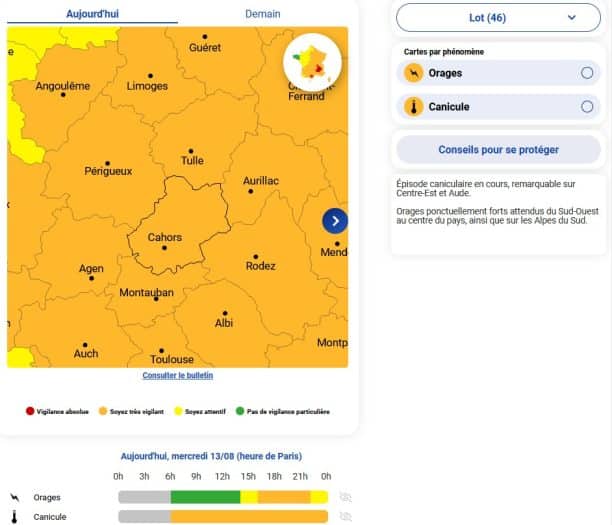612x525 pixels.
Task: Click the 12h hour label on the timeline
Action: (x=222, y=476)
